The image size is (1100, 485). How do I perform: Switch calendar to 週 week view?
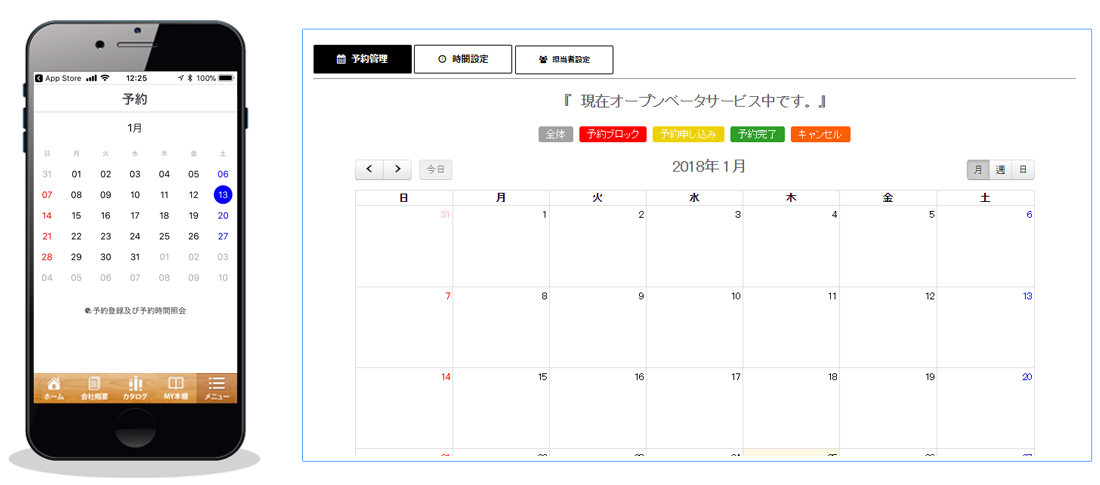[x=1000, y=170]
